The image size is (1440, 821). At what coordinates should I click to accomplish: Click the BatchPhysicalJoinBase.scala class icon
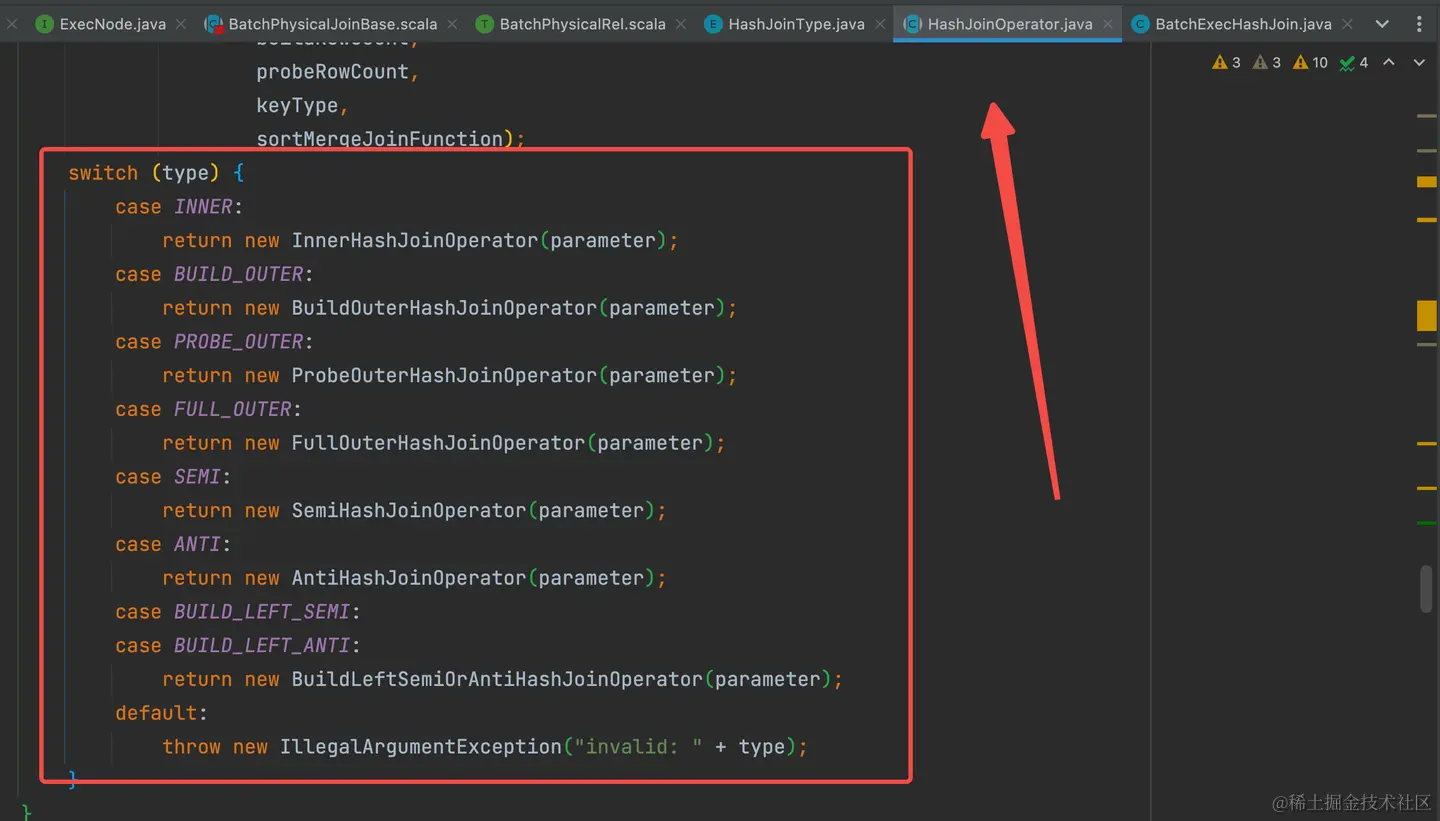point(213,24)
